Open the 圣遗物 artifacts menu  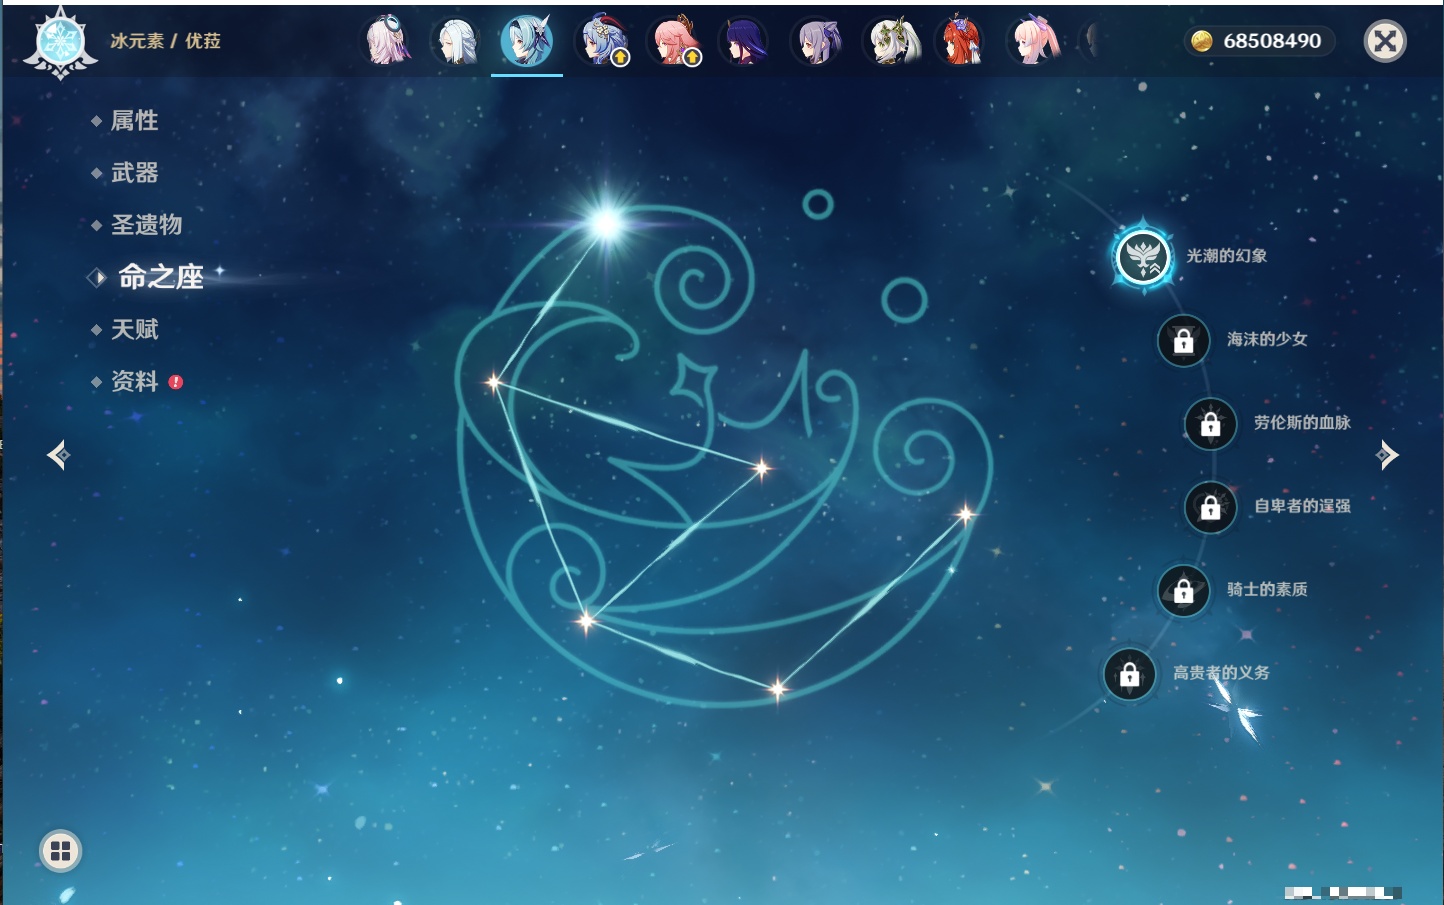click(x=146, y=225)
